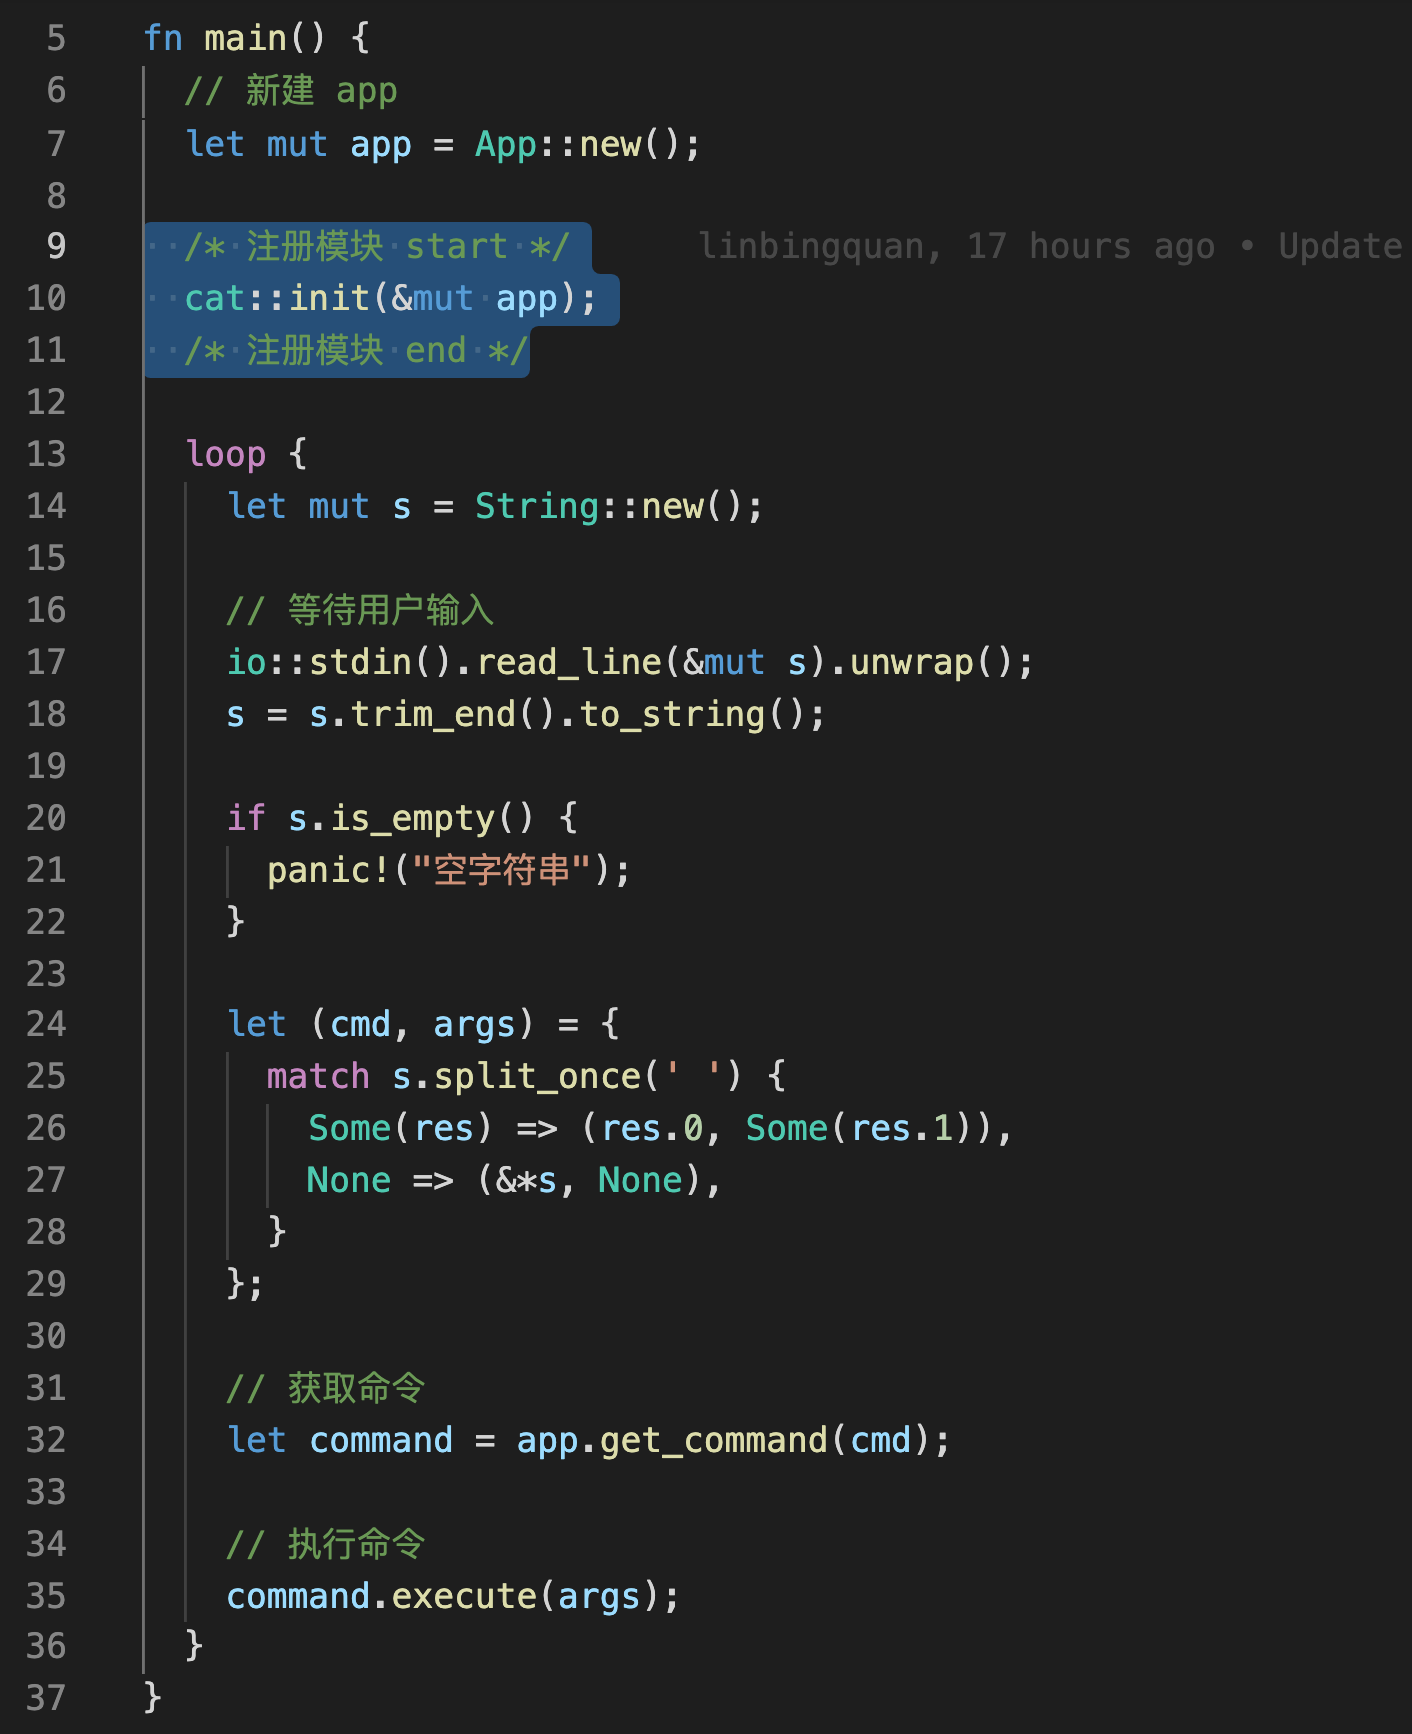
Task: Click the string literal "空字符串"
Action: (x=502, y=870)
